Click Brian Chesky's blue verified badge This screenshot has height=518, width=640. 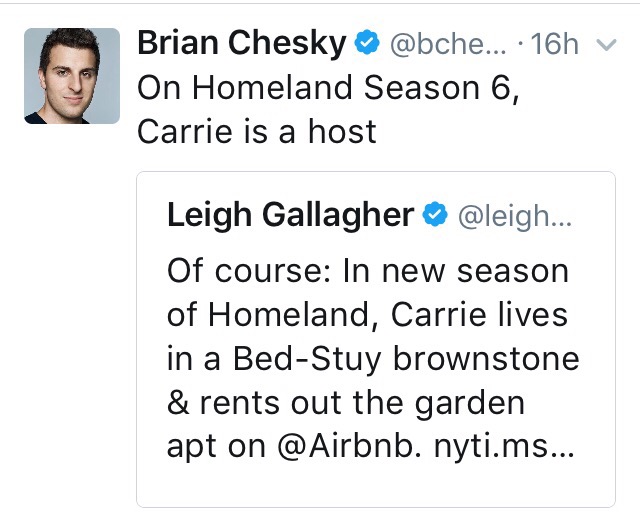[x=367, y=44]
